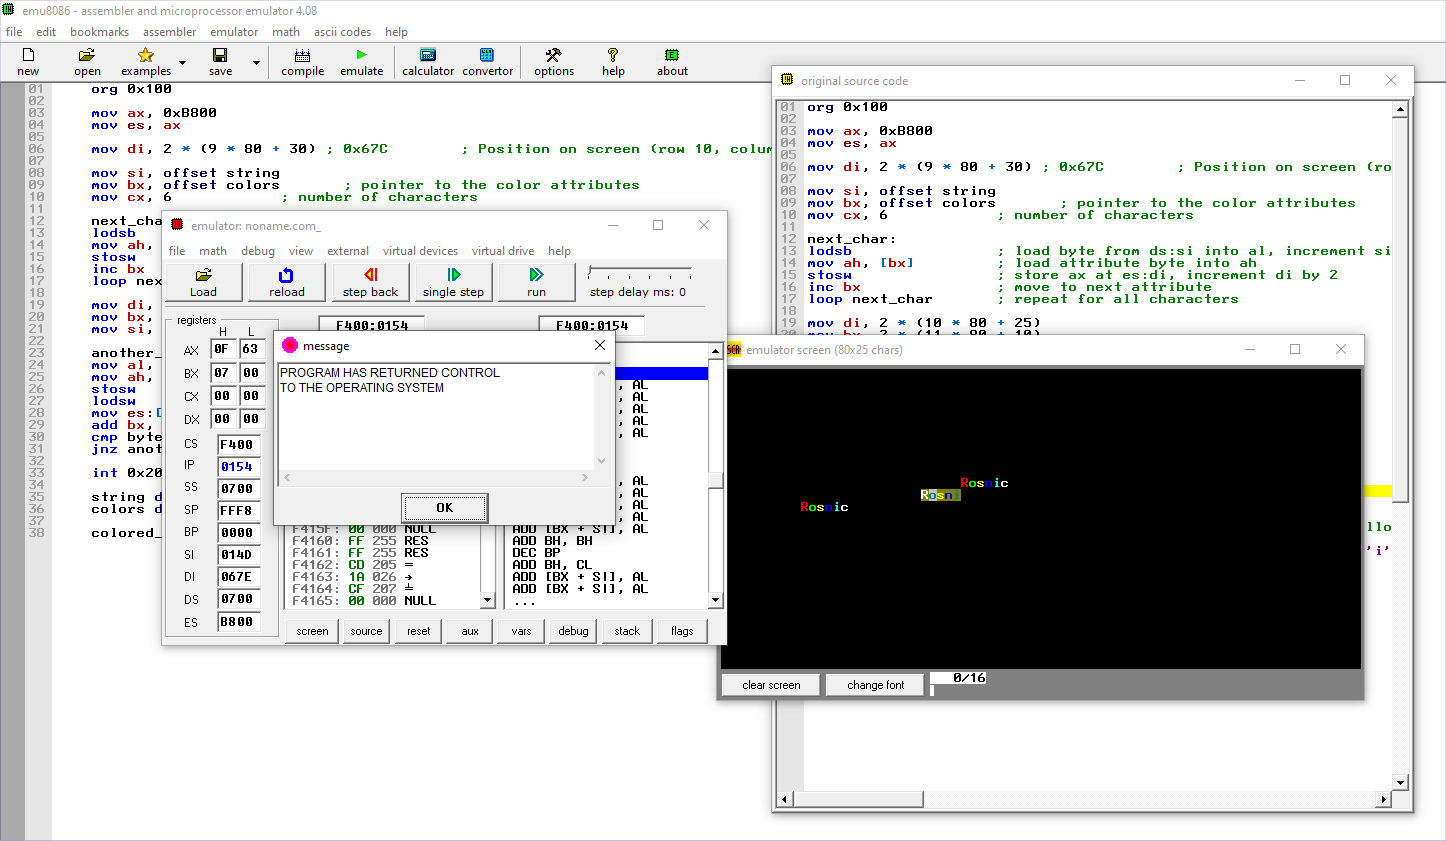Screen dimensions: 1446x841
Task: Select memory row F4163: 1A 026
Action: pos(384,577)
